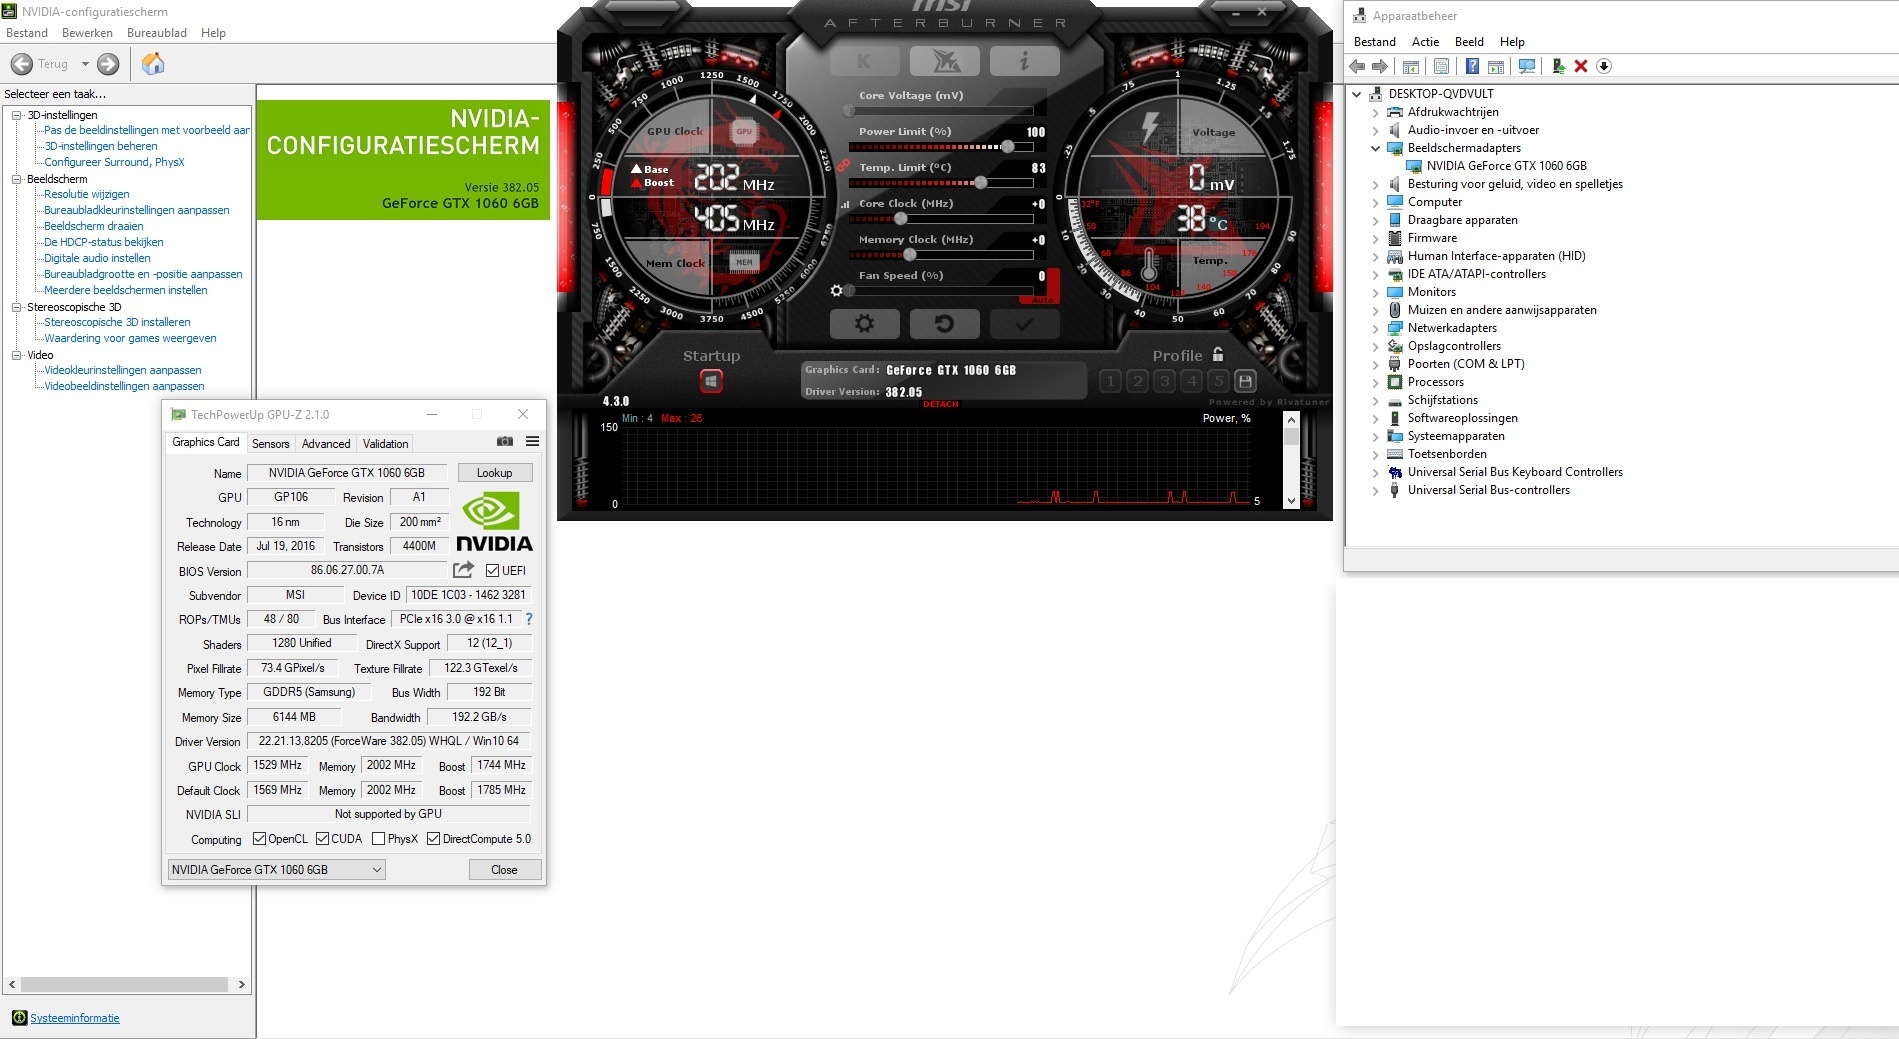The image size is (1899, 1039).
Task: Toggle the CUDA checkbox
Action: click(323, 839)
